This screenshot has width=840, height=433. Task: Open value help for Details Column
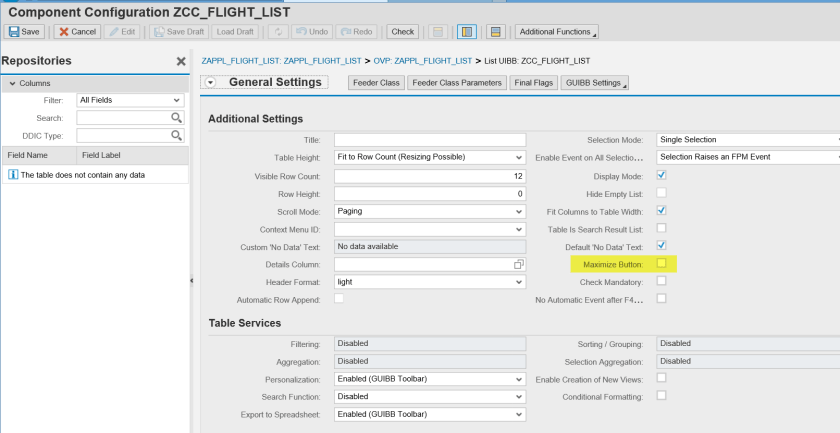point(519,265)
